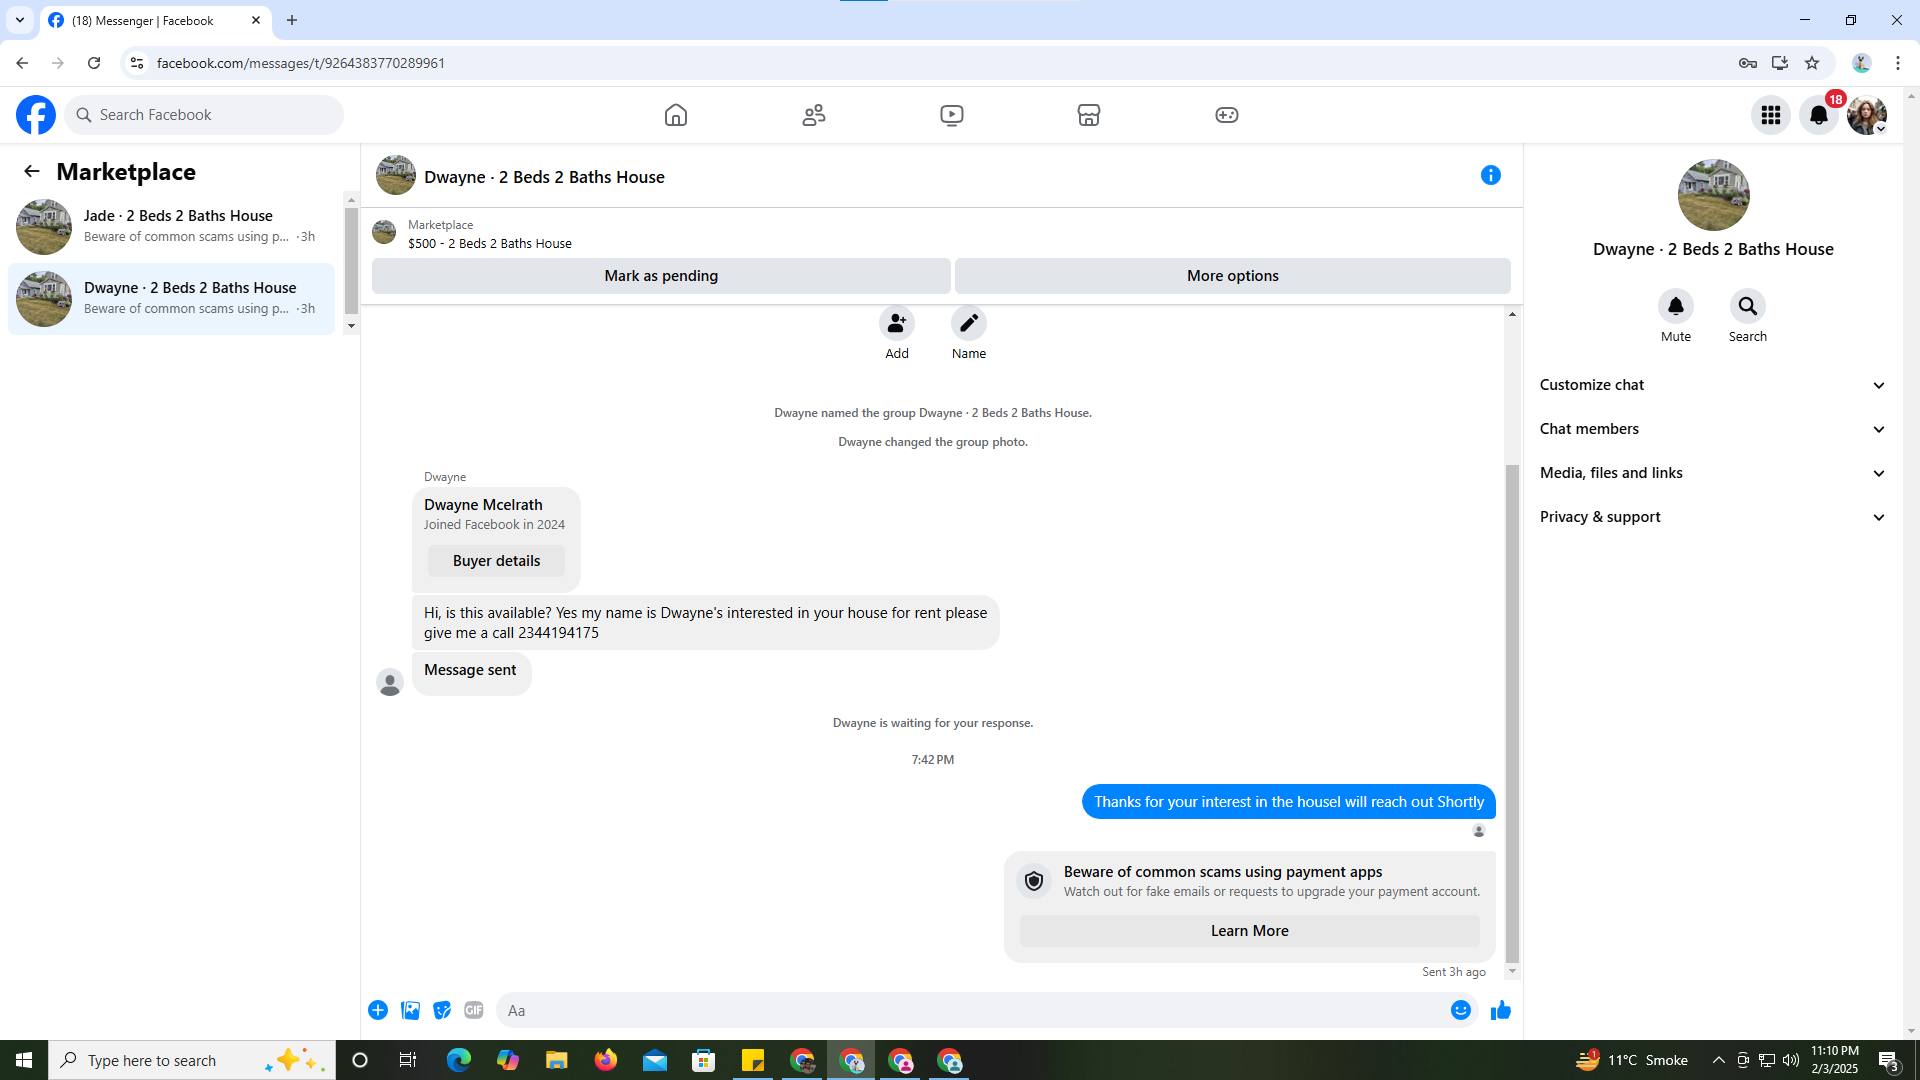Go back one page in the browser

(x=22, y=63)
